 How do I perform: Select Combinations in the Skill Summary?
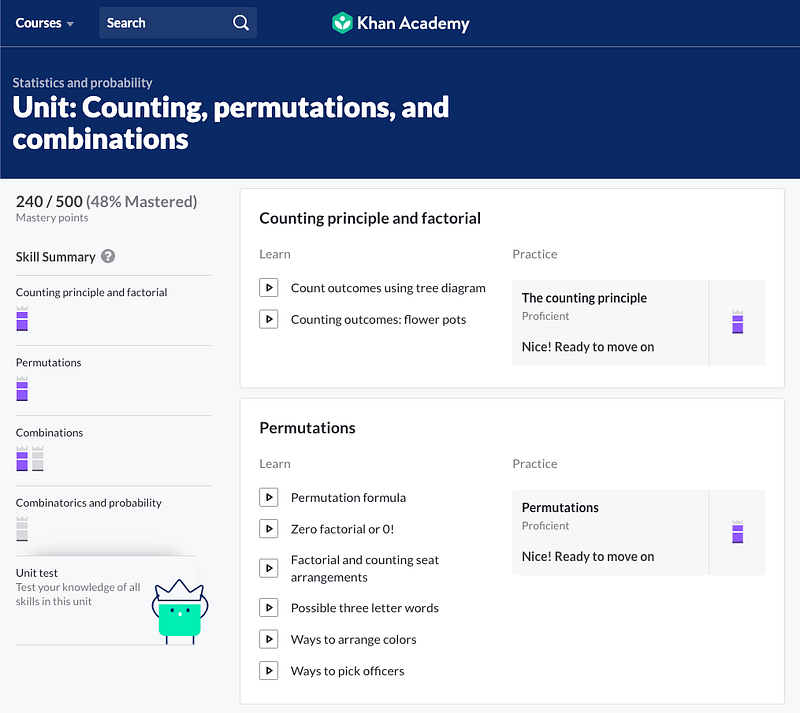click(x=49, y=433)
